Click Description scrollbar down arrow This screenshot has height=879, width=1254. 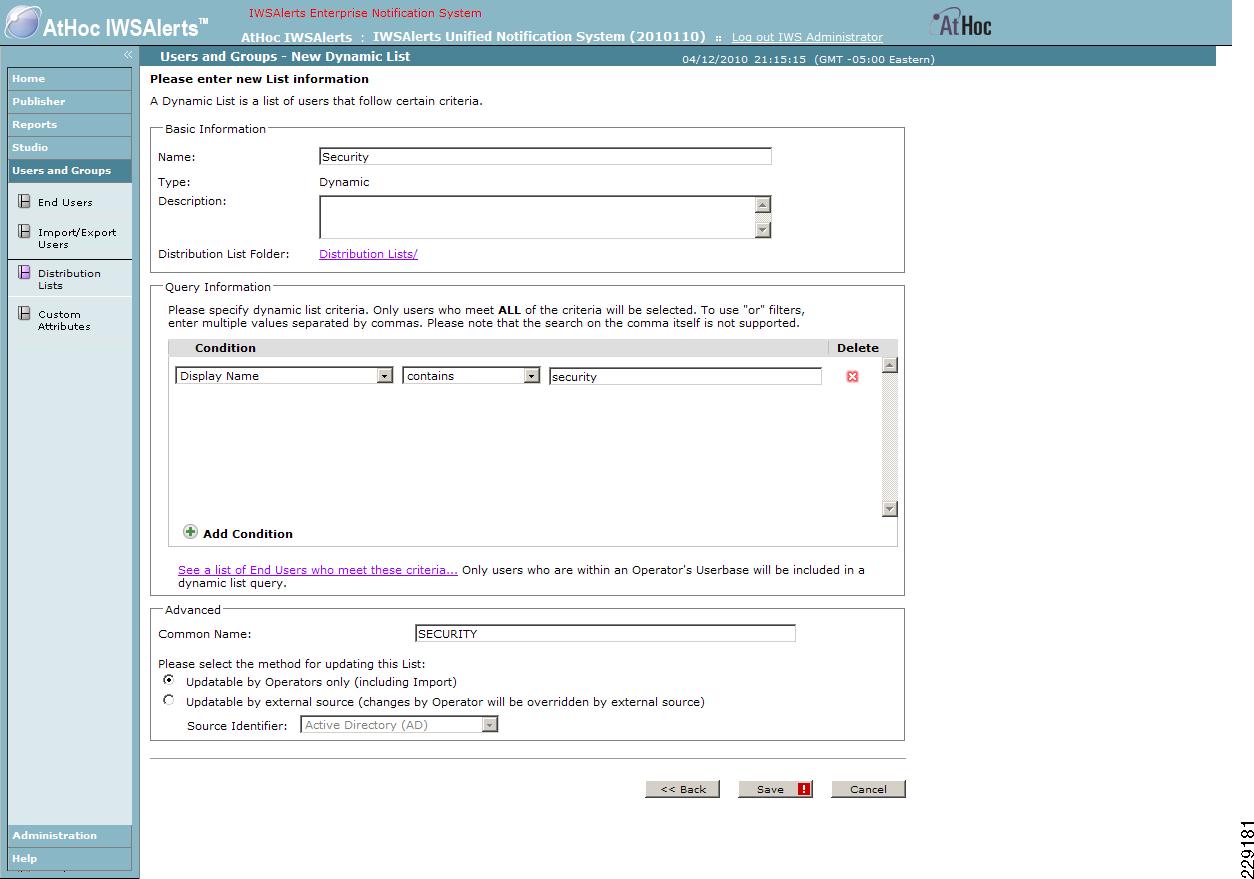(763, 229)
